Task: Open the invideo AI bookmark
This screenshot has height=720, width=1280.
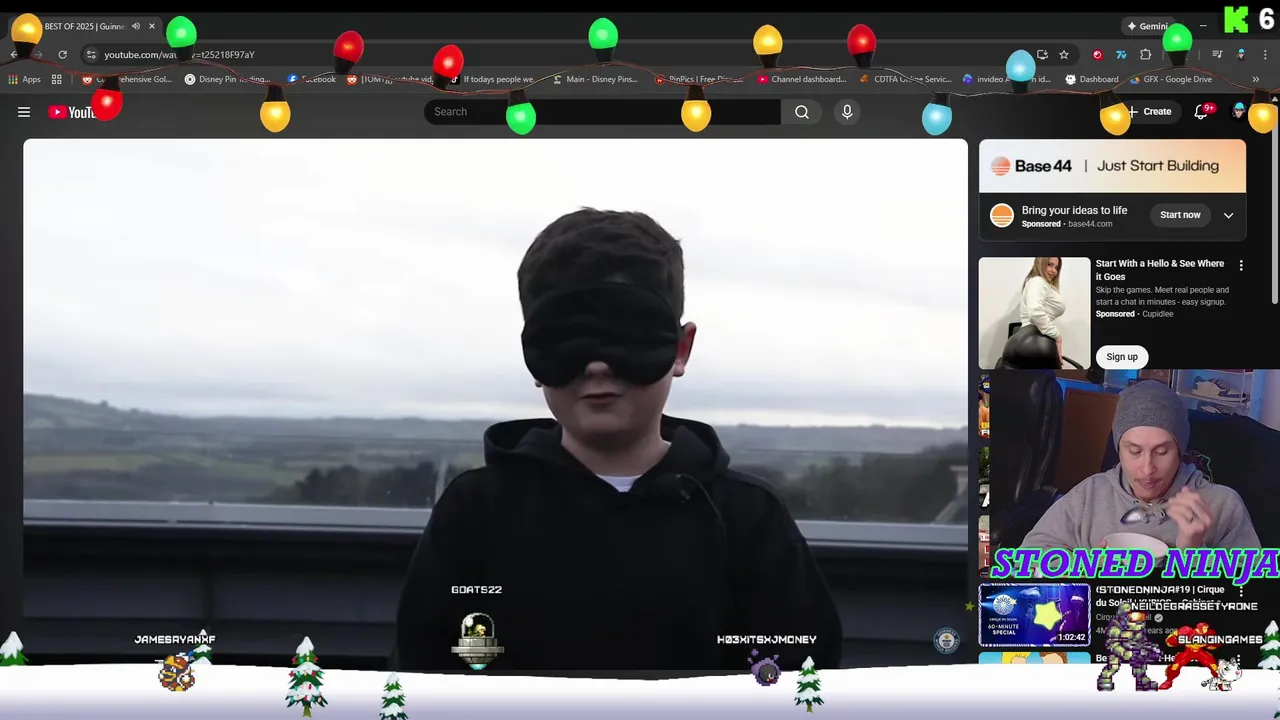Action: click(1007, 79)
